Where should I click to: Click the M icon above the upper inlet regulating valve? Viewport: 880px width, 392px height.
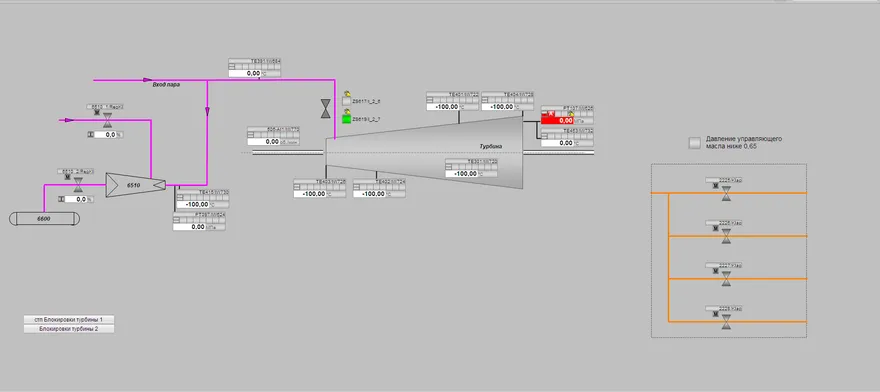coord(98,112)
